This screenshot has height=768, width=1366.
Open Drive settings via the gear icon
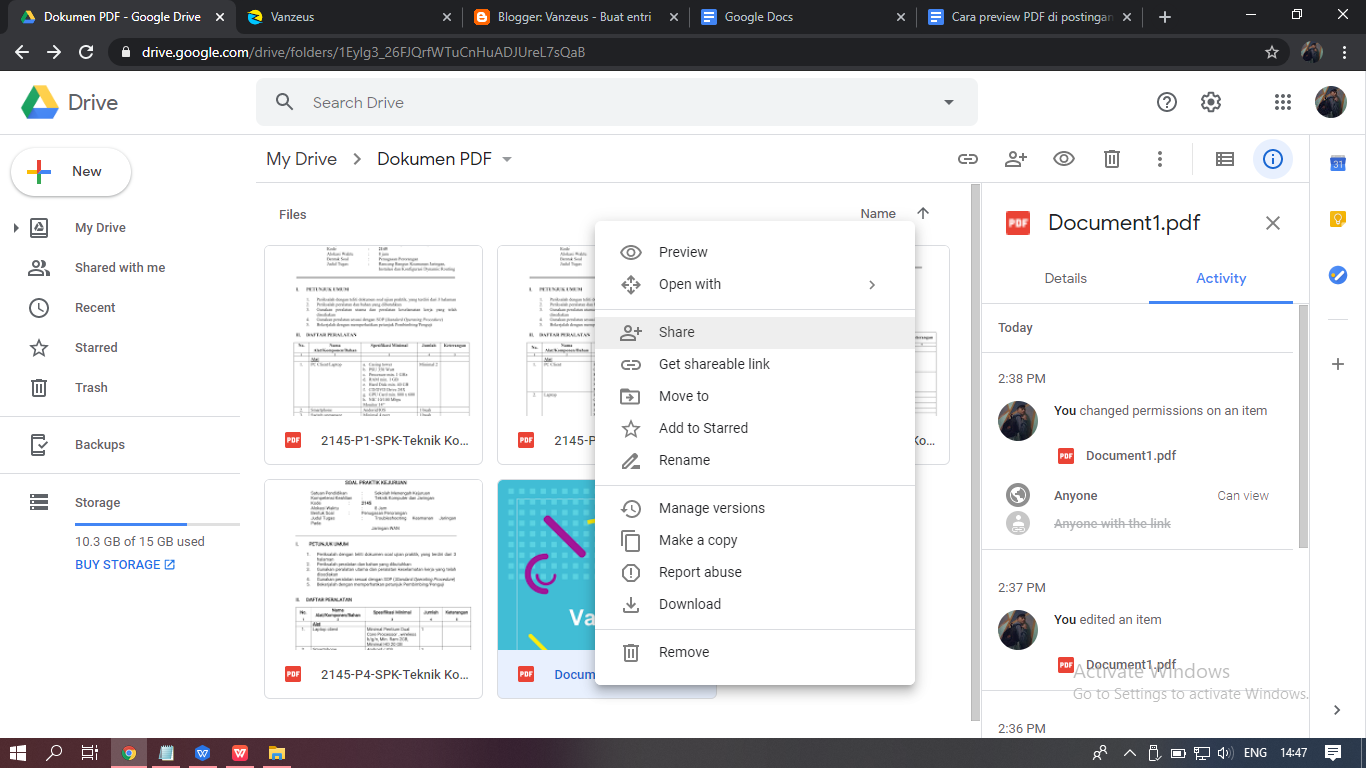(x=1210, y=102)
